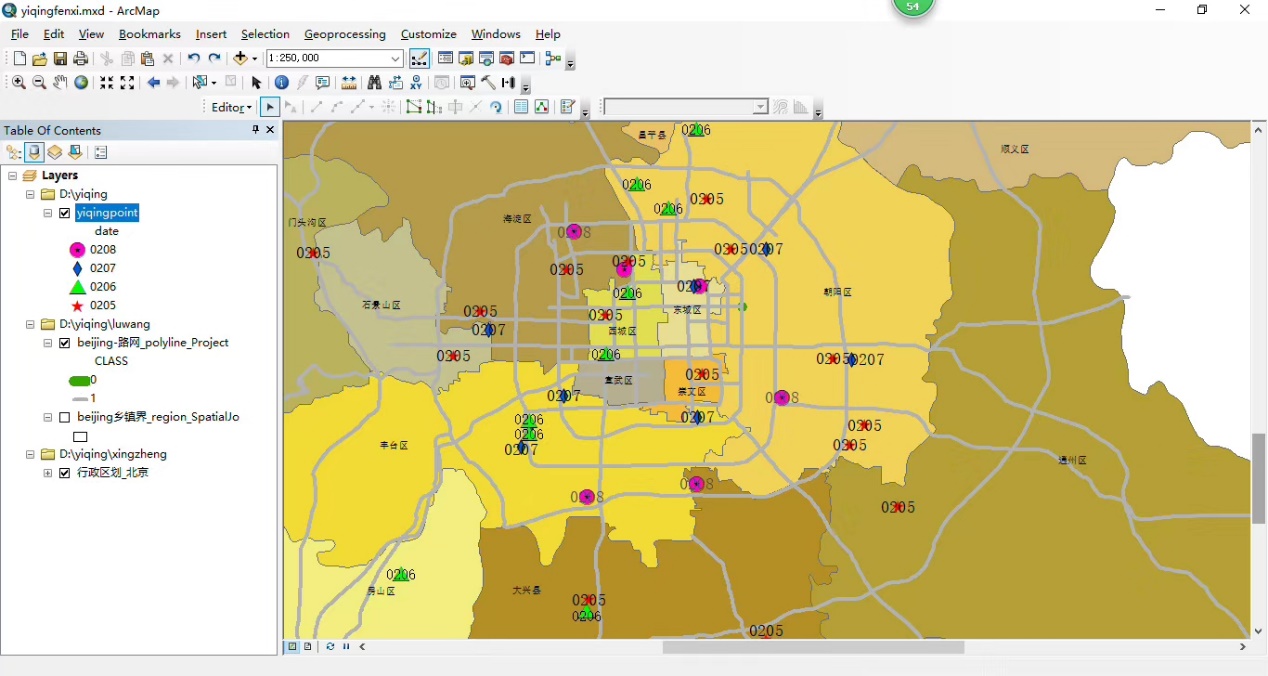This screenshot has height=676, width=1268.
Task: Open the Bookmarks menu
Action: pos(149,34)
